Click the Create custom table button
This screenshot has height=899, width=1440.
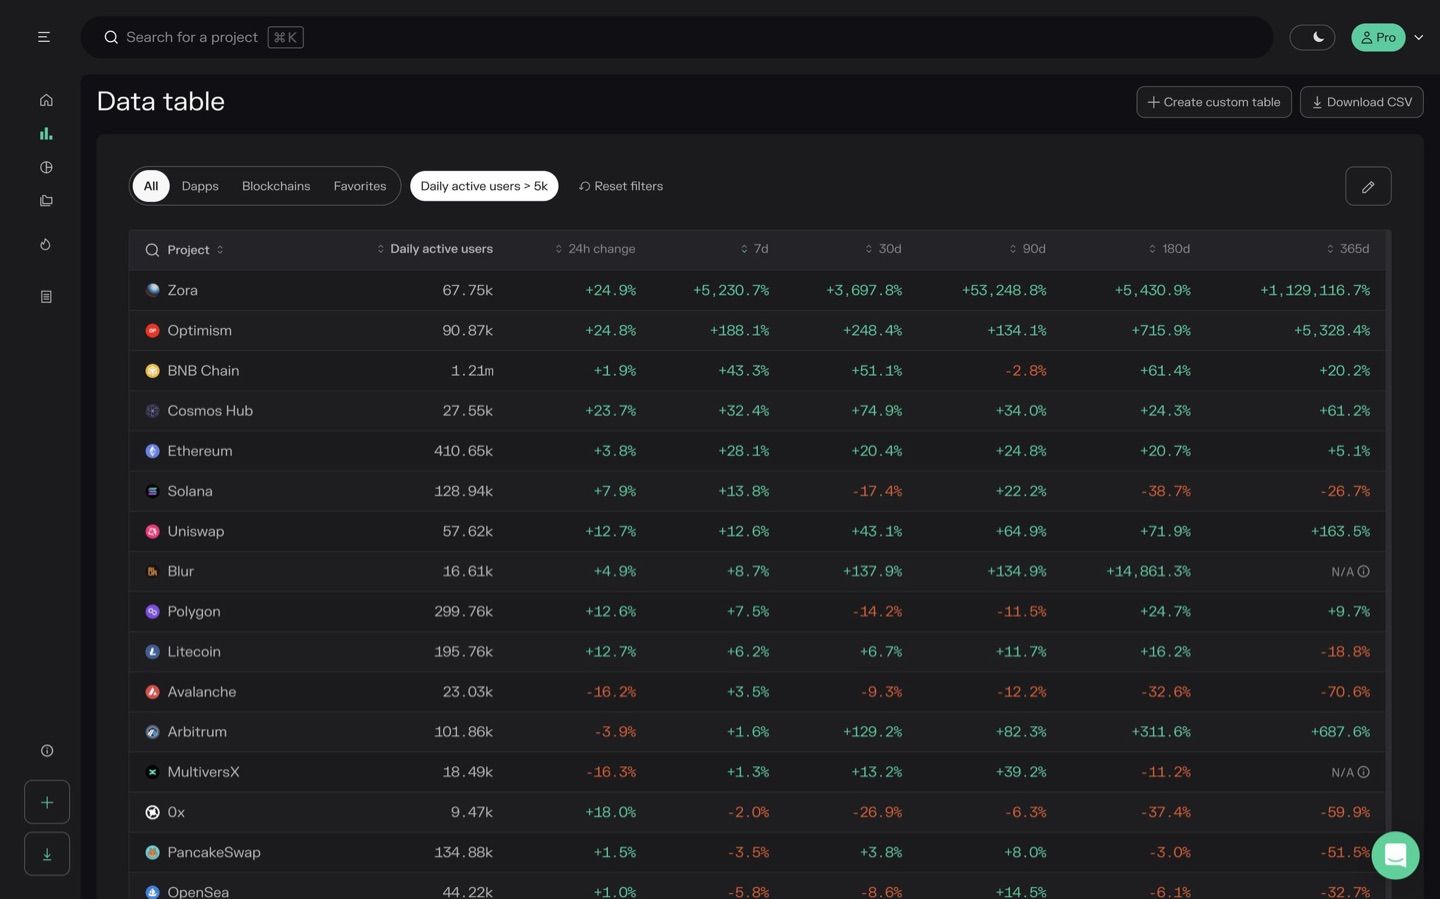[x=1214, y=102]
